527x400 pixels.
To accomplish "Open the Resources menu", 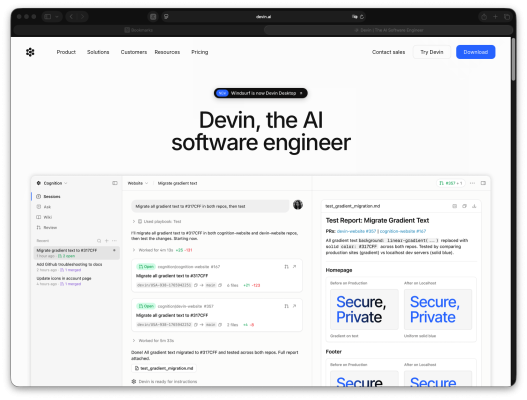I will coord(167,52).
